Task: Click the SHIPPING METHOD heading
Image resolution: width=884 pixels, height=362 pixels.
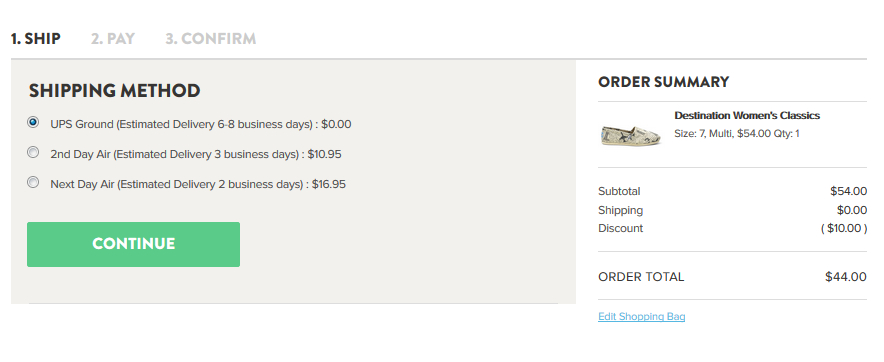Action: pos(114,91)
